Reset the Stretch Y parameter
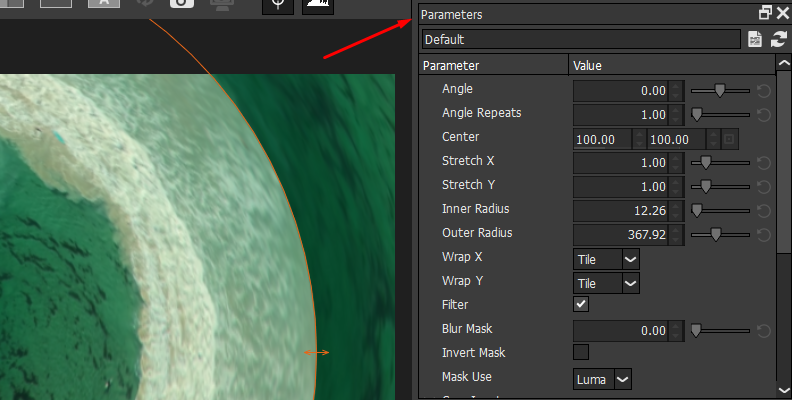Image resolution: width=792 pixels, height=400 pixels. [x=764, y=187]
